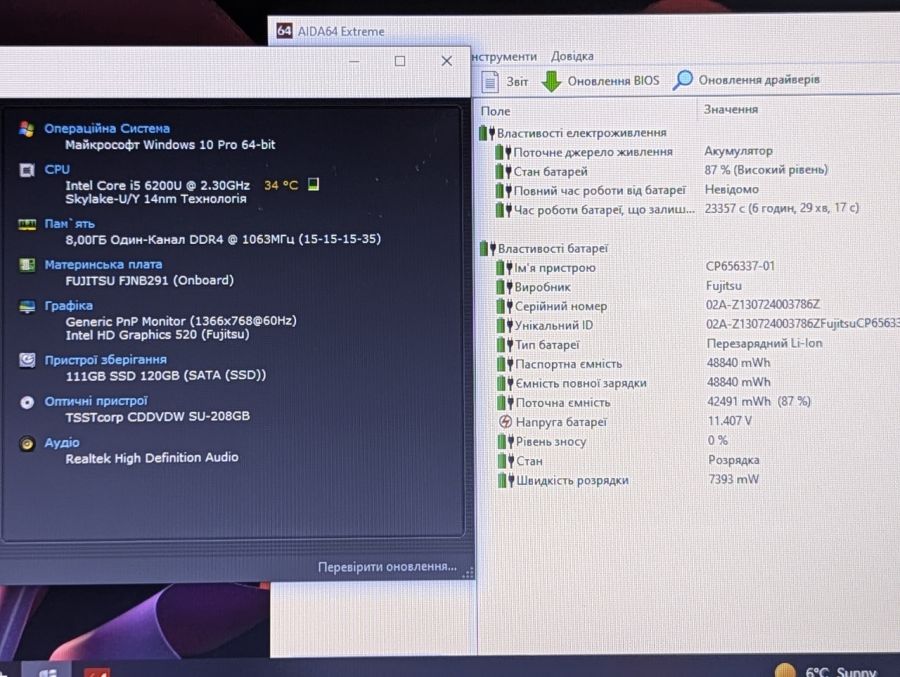Click the Оптичні пристрої disc icon

[x=27, y=402]
